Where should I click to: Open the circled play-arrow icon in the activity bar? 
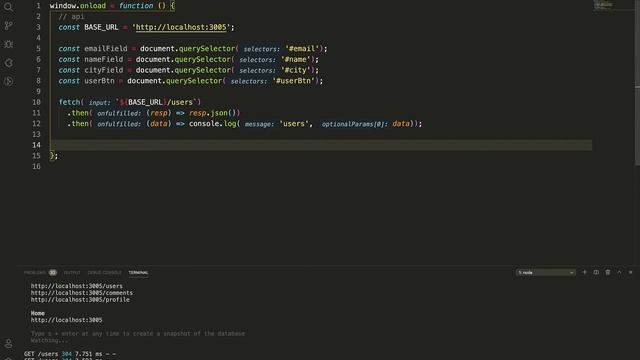click(8, 82)
